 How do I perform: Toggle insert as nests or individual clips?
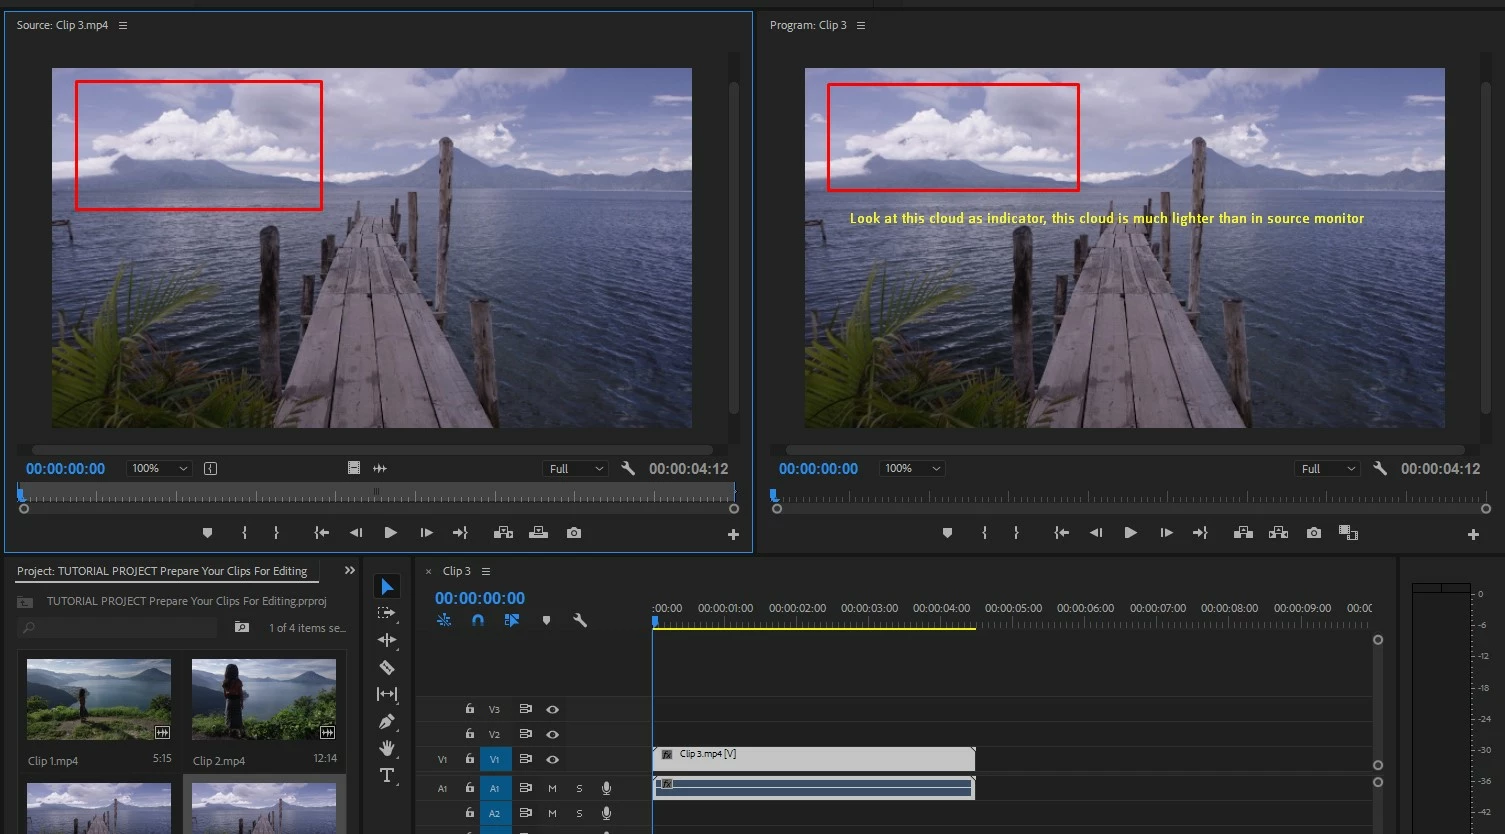click(444, 620)
